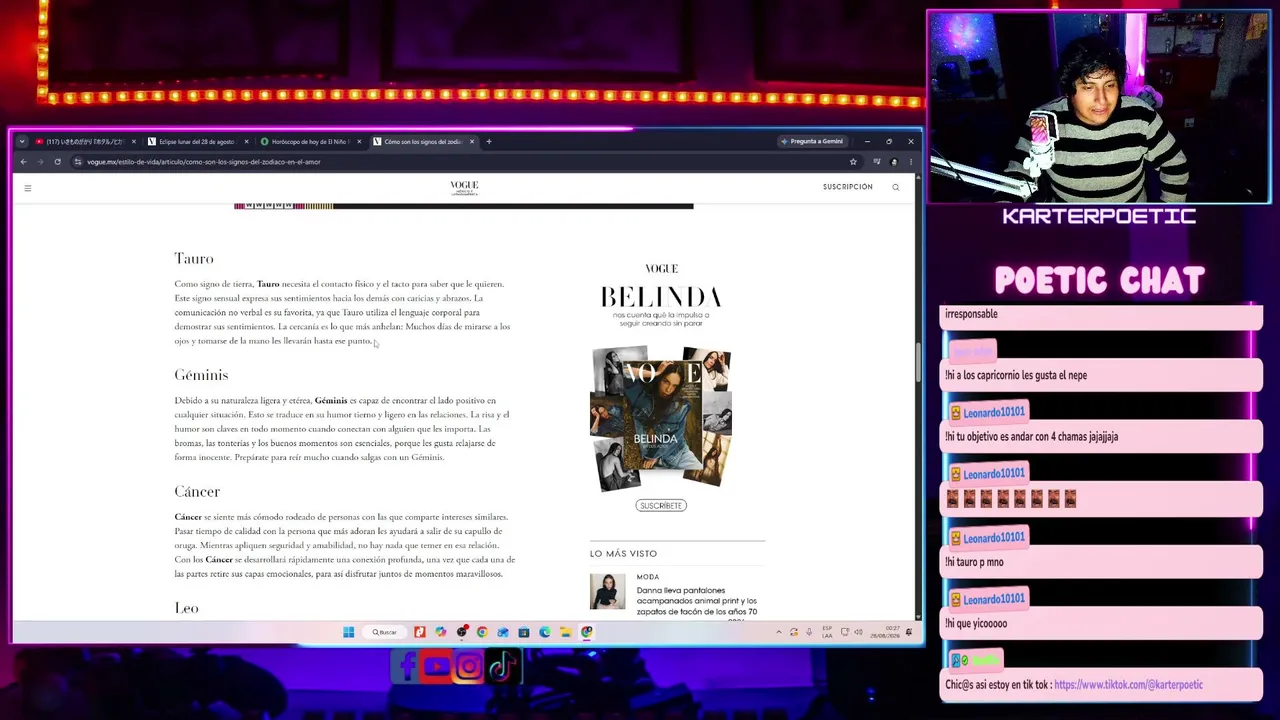Image resolution: width=1280 pixels, height=720 pixels.
Task: Go forward in browser history
Action: pyautogui.click(x=40, y=162)
